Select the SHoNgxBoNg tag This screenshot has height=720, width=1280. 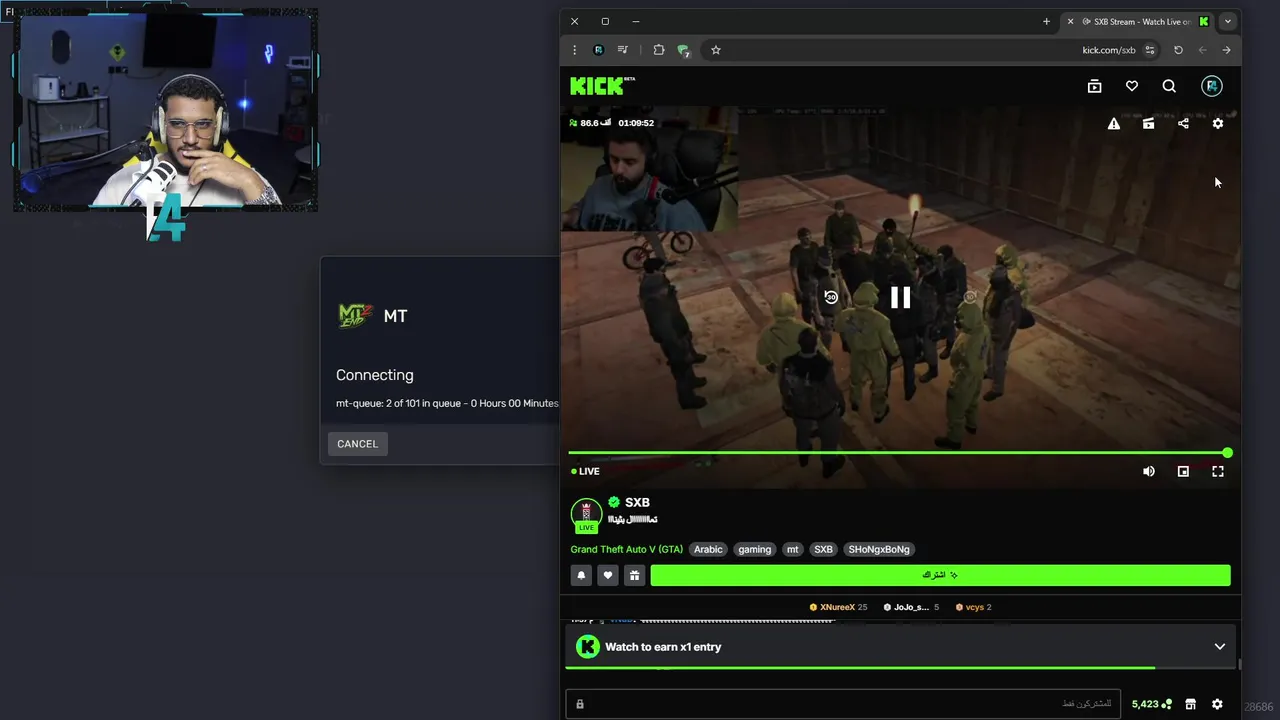click(x=879, y=549)
